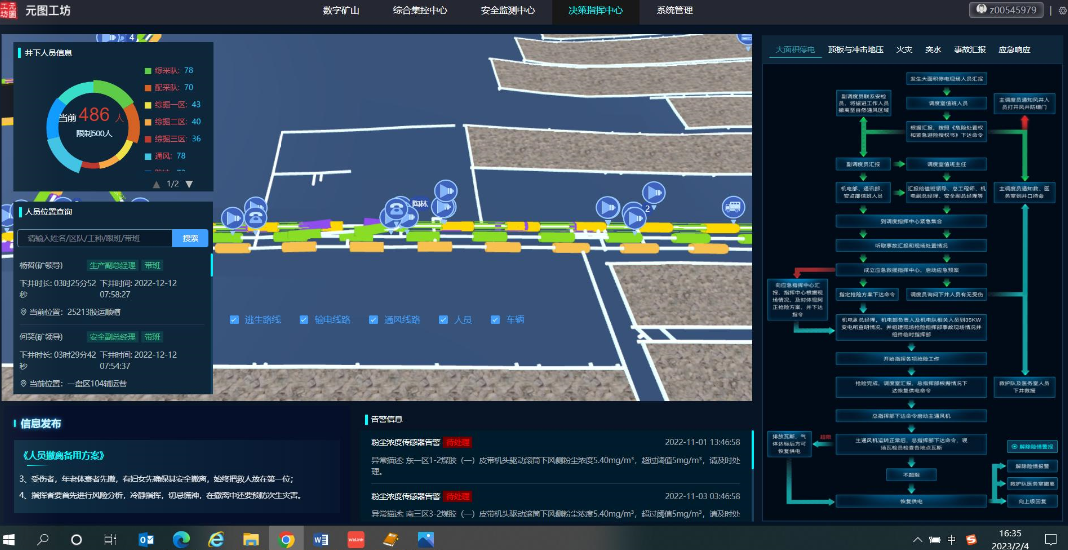Viewport: 1068px width, 550px height.
Task: Open Microsoft Word from the taskbar
Action: pos(321,539)
